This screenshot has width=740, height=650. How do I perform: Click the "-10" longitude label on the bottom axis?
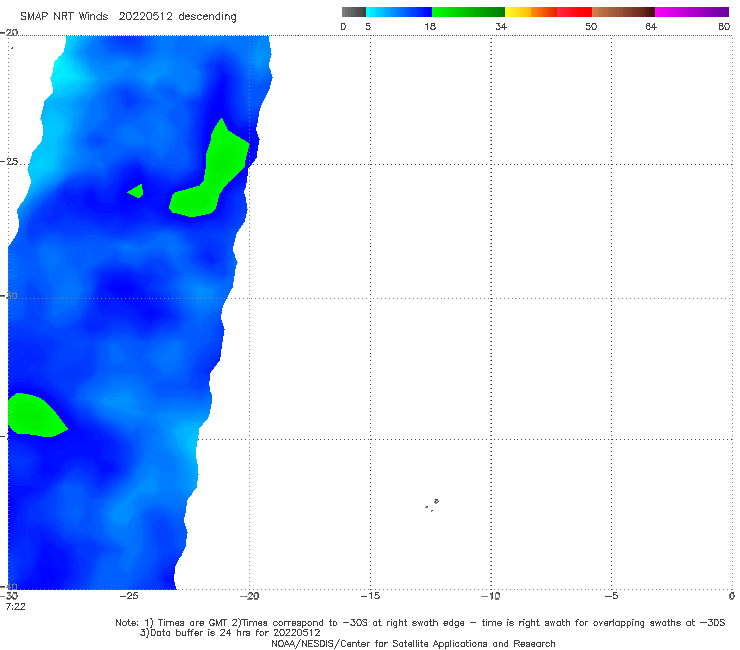click(x=491, y=596)
